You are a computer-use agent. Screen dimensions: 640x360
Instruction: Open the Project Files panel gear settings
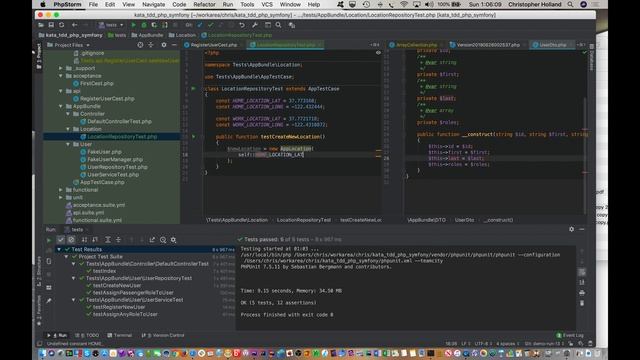[164, 45]
